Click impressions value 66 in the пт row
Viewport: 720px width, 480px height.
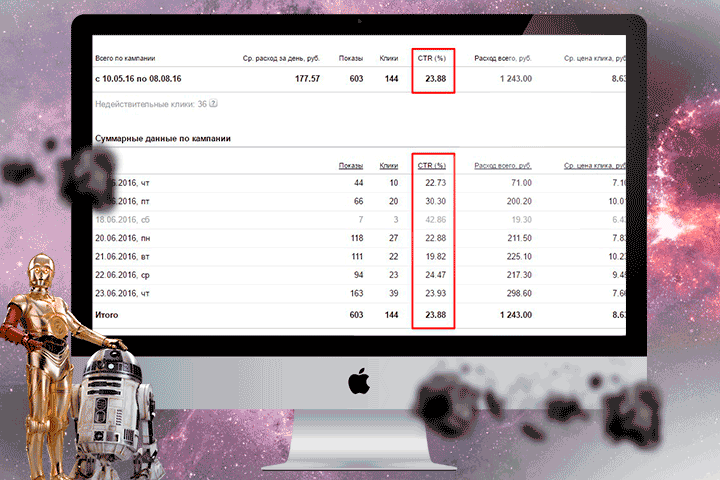[x=359, y=201]
